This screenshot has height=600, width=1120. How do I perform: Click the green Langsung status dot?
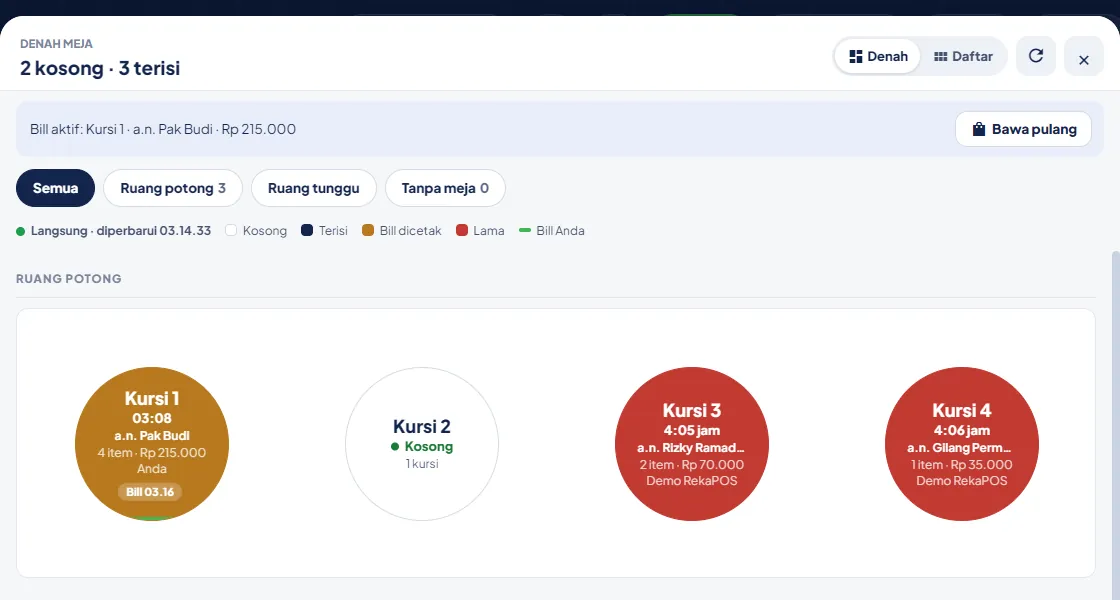click(21, 231)
